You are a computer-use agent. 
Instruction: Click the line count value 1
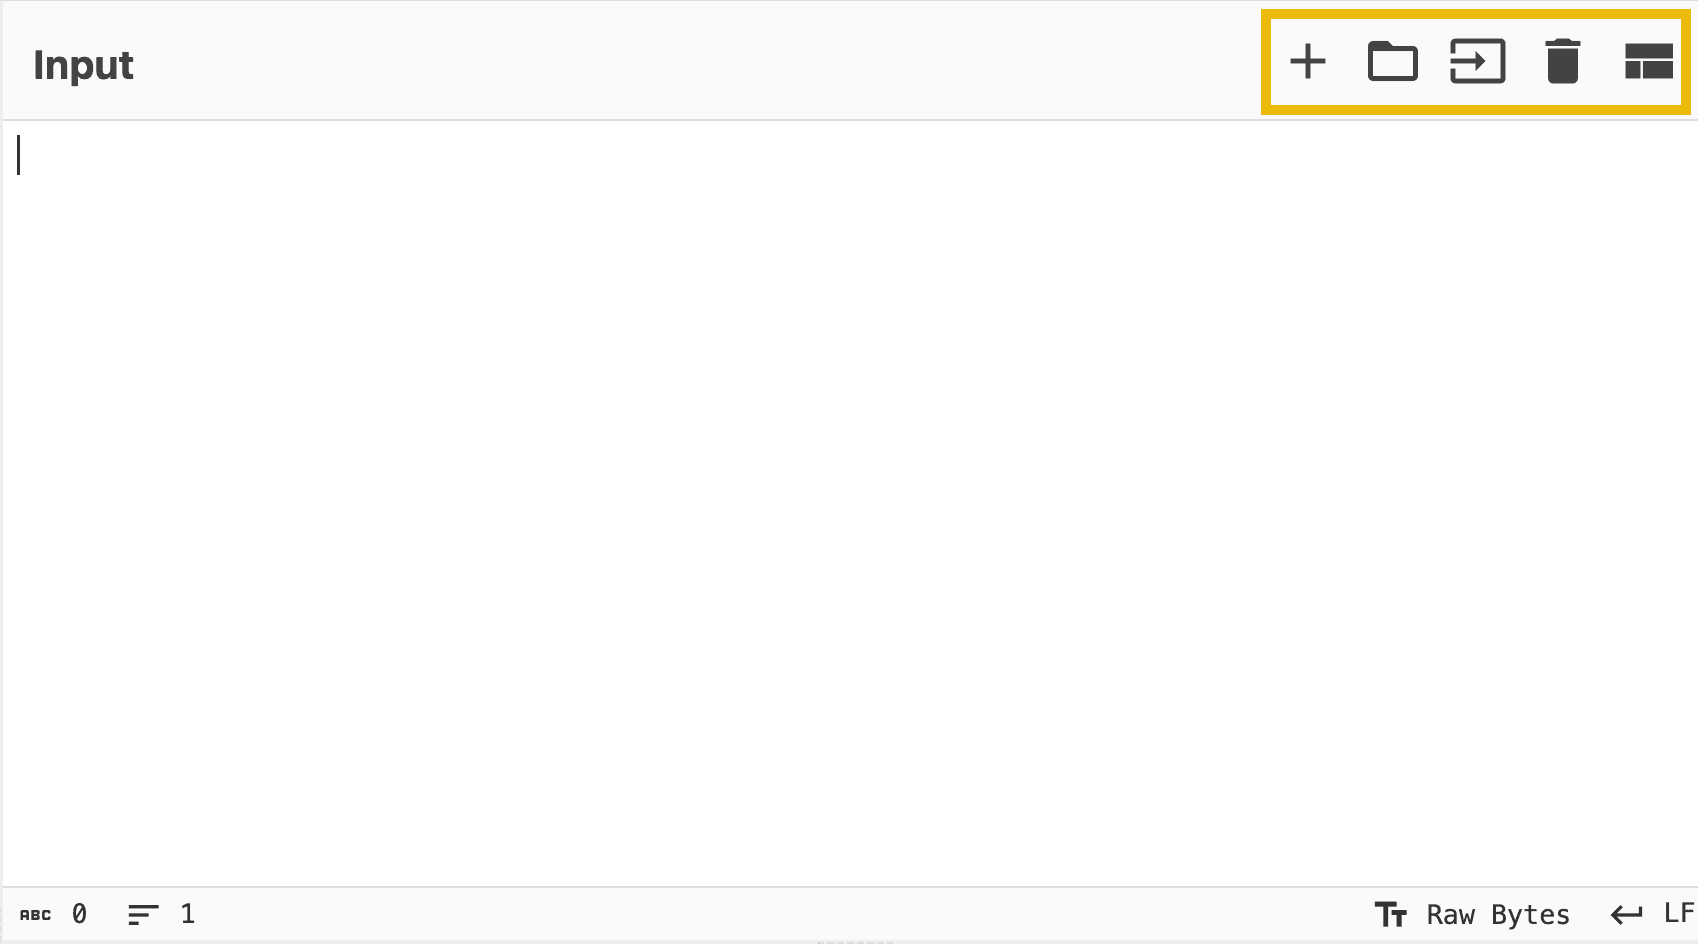point(187,914)
